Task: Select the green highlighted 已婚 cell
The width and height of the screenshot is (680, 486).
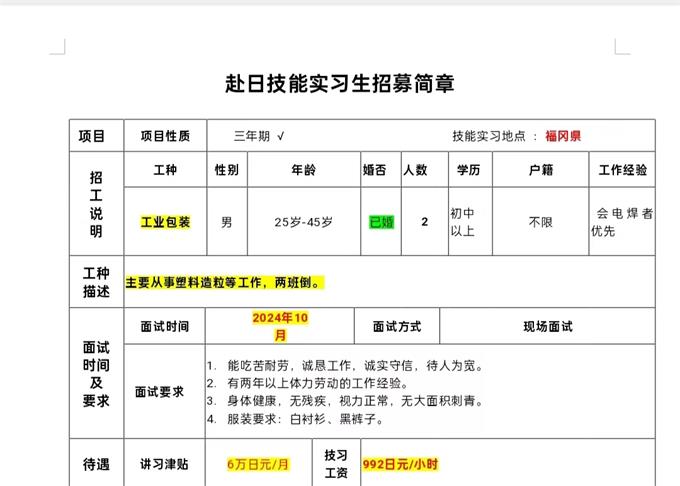Action: click(381, 222)
